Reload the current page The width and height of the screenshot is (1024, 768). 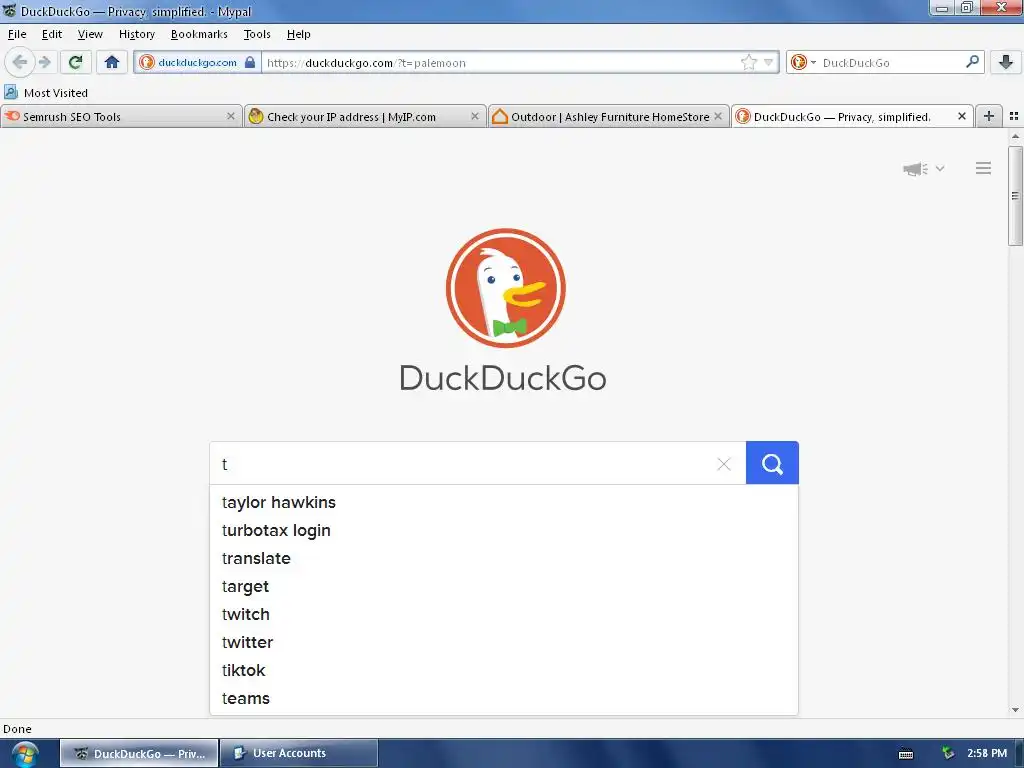coord(75,62)
